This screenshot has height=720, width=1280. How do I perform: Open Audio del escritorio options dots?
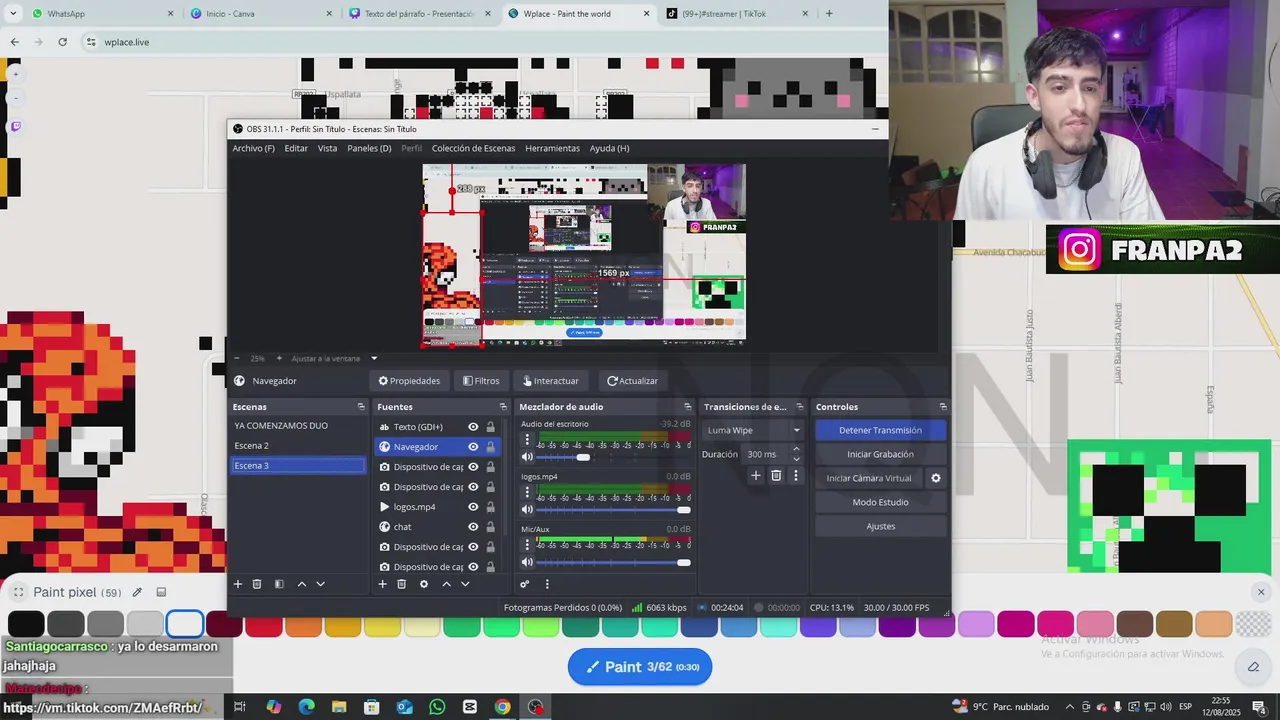point(527,439)
